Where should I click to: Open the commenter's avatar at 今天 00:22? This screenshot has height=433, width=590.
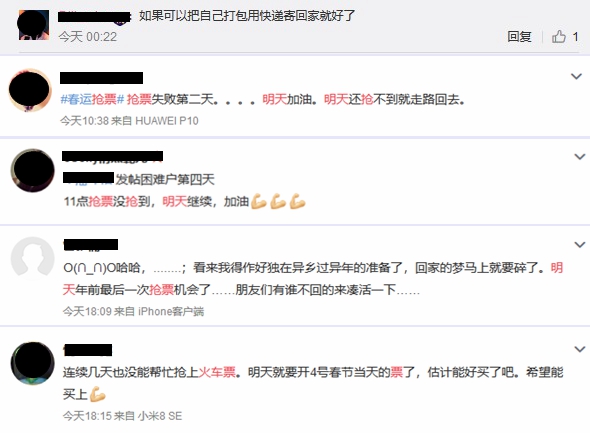pyautogui.click(x=34, y=25)
